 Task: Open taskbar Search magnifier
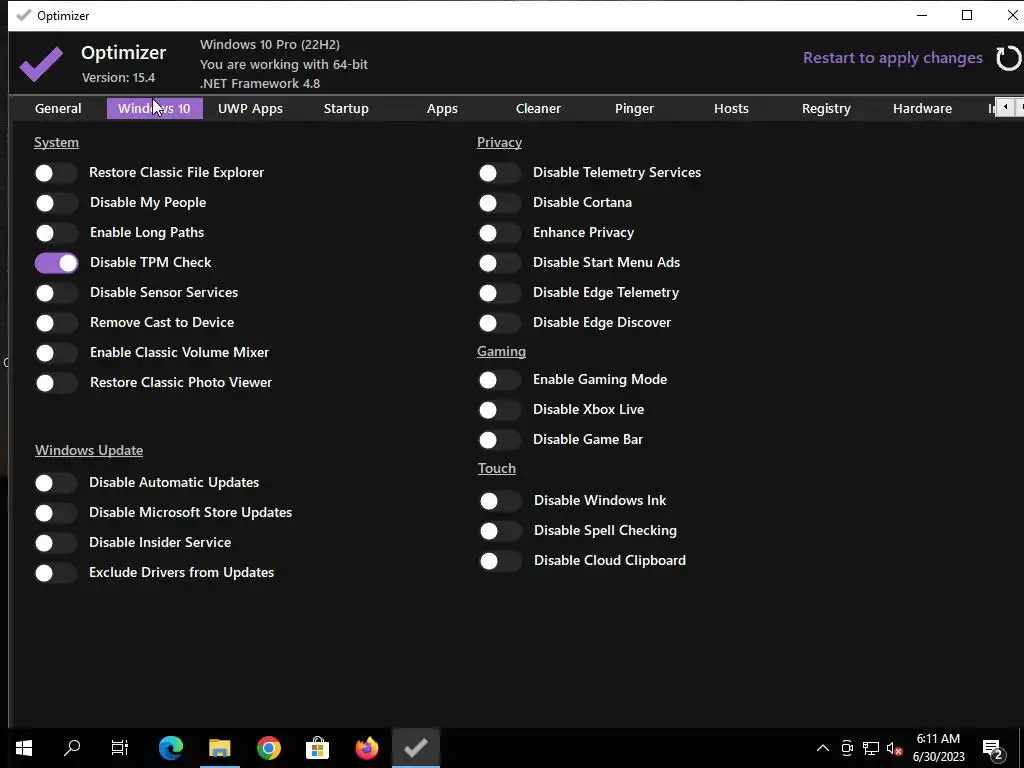tap(72, 748)
